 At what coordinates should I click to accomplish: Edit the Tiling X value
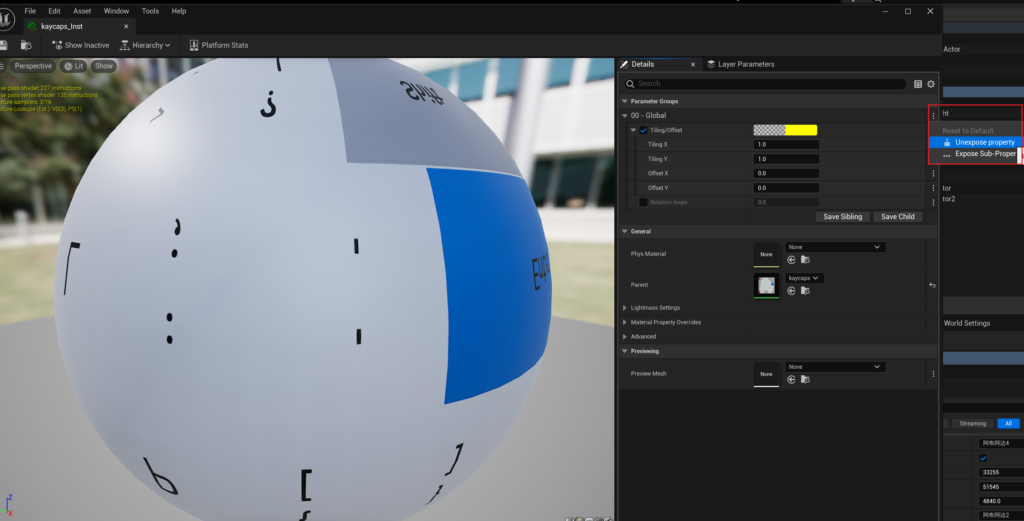786,144
